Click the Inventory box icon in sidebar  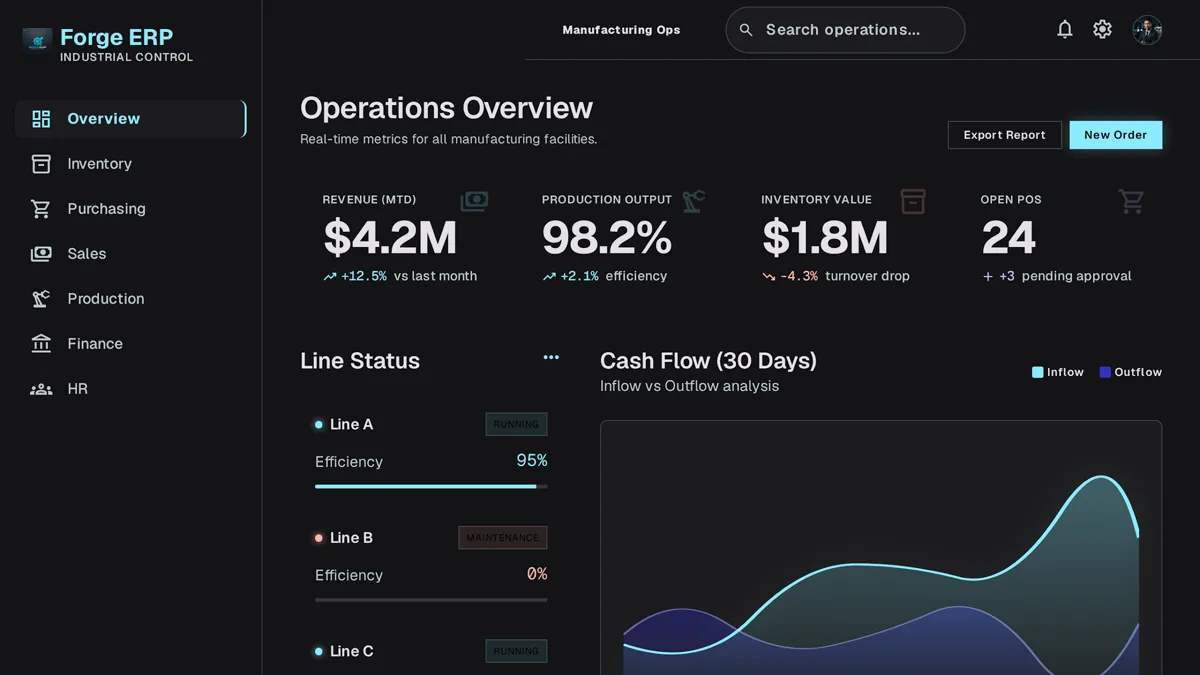point(41,164)
